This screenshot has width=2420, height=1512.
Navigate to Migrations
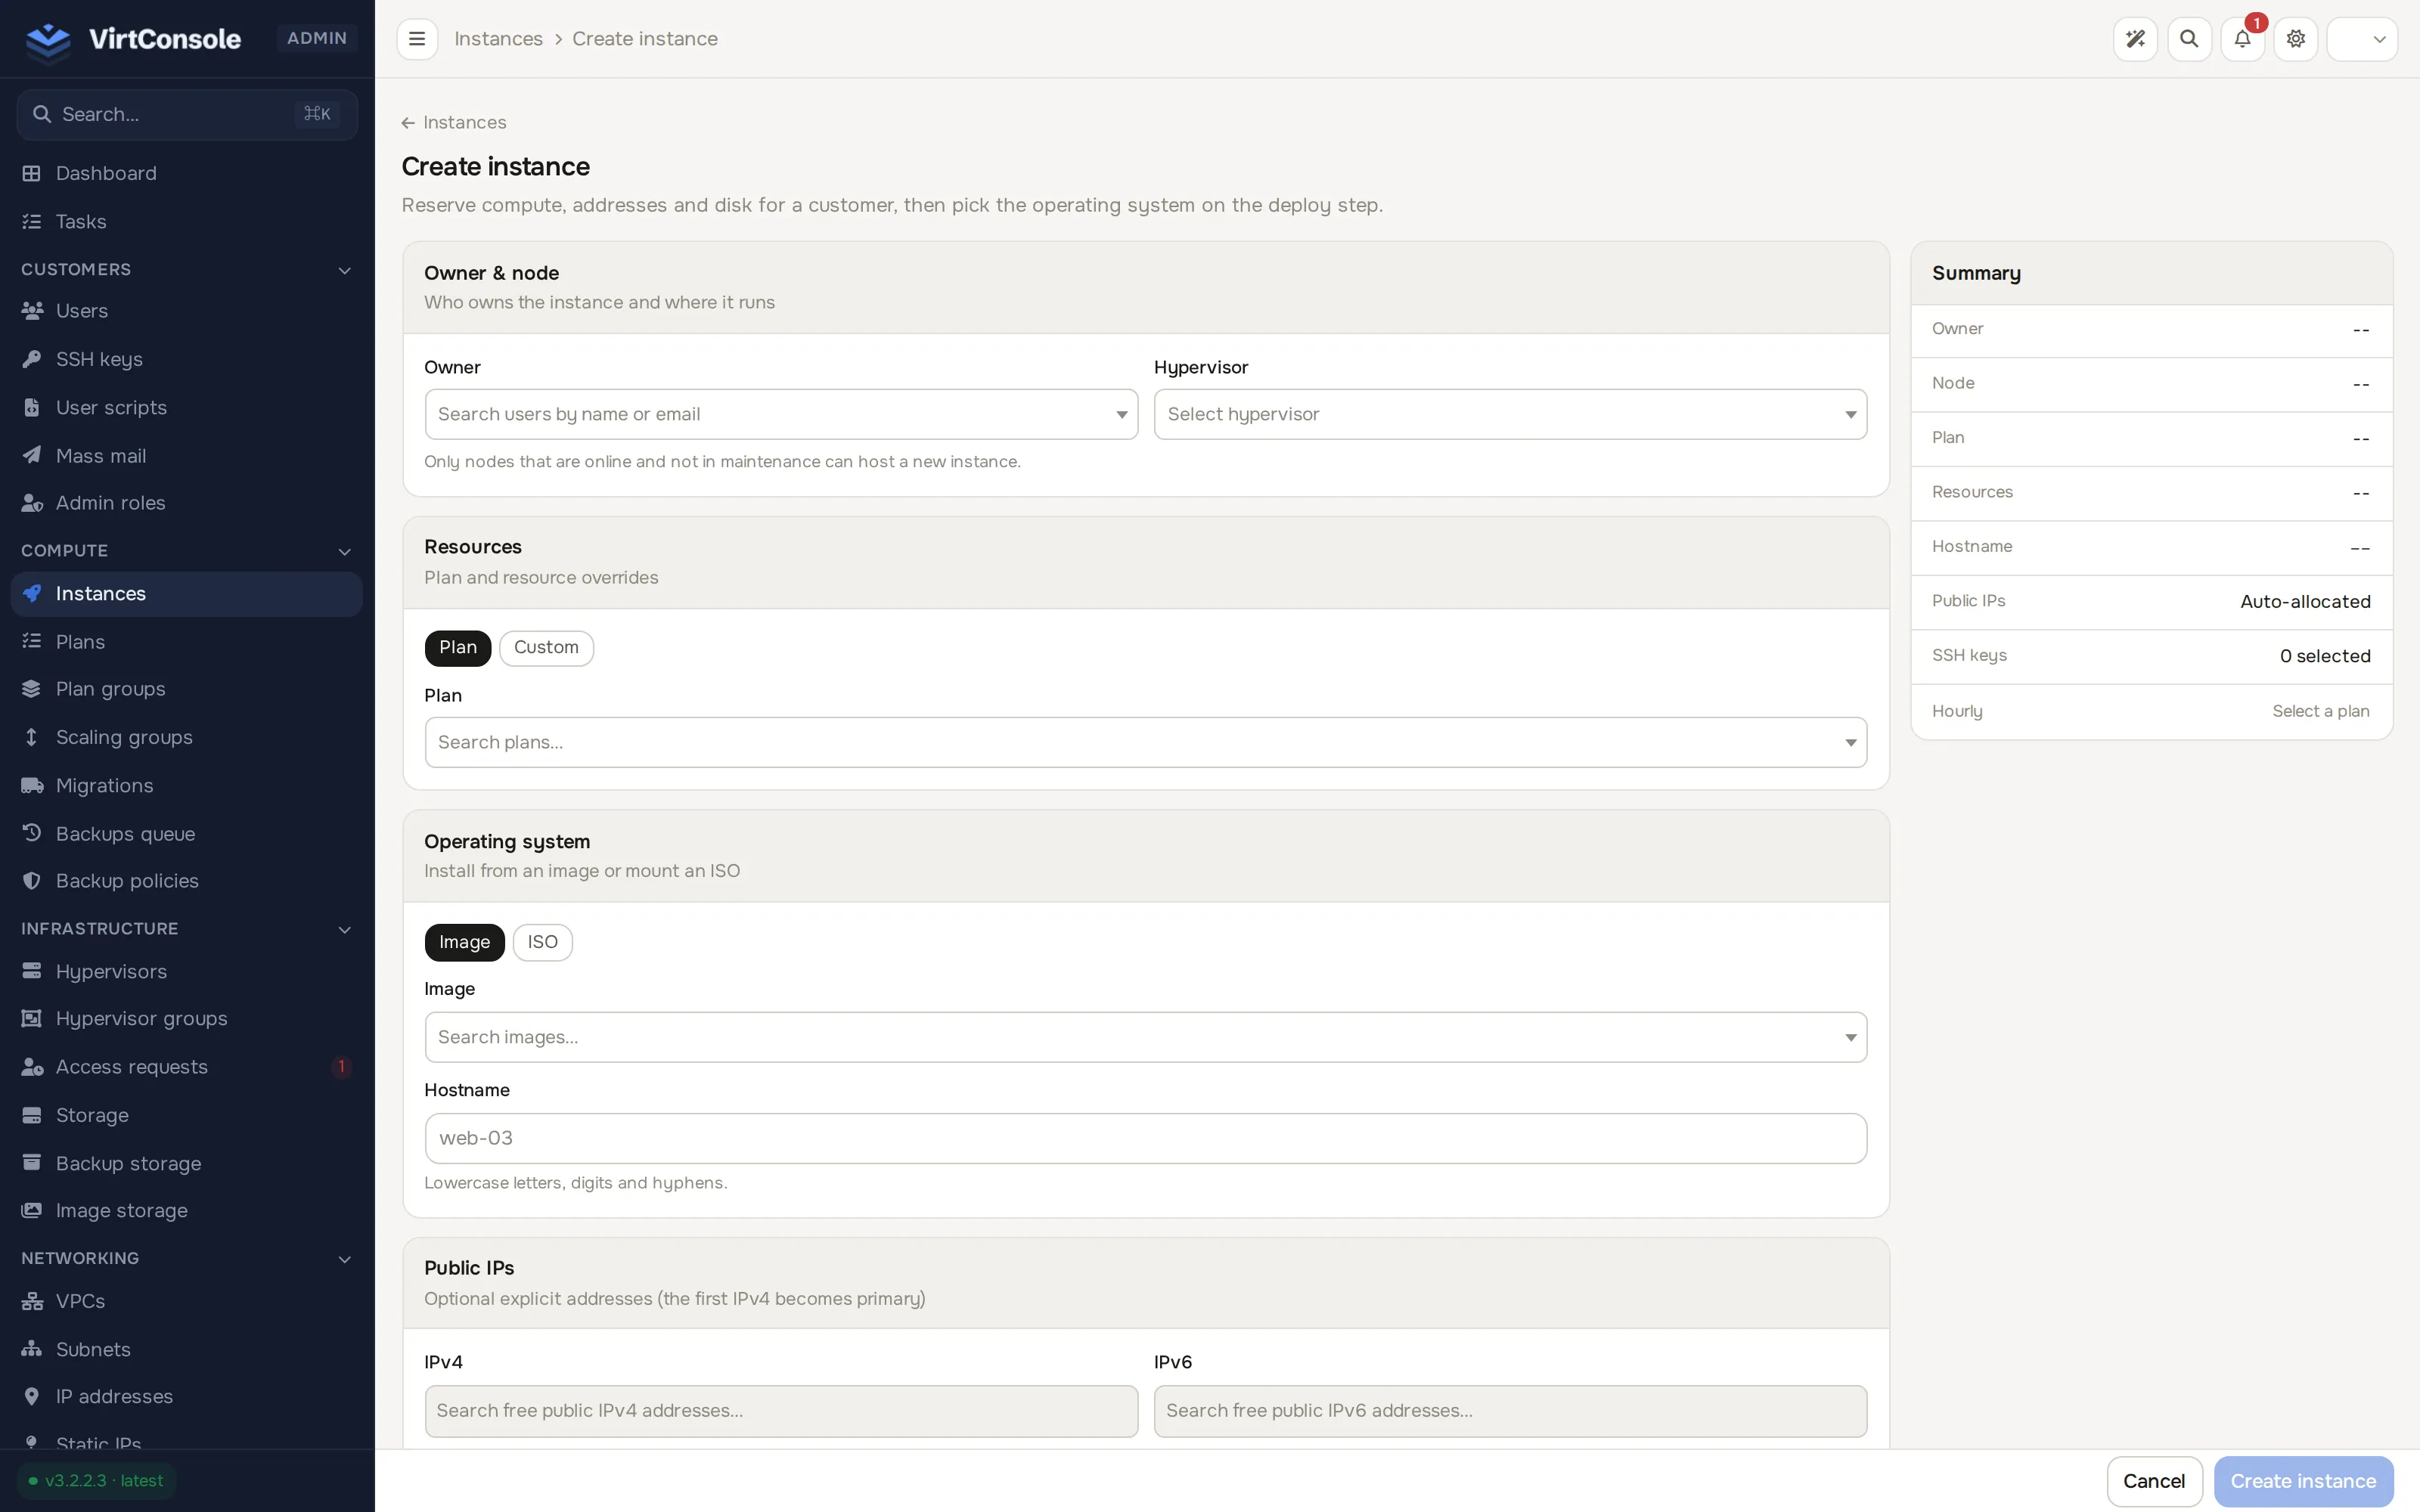tap(187, 785)
